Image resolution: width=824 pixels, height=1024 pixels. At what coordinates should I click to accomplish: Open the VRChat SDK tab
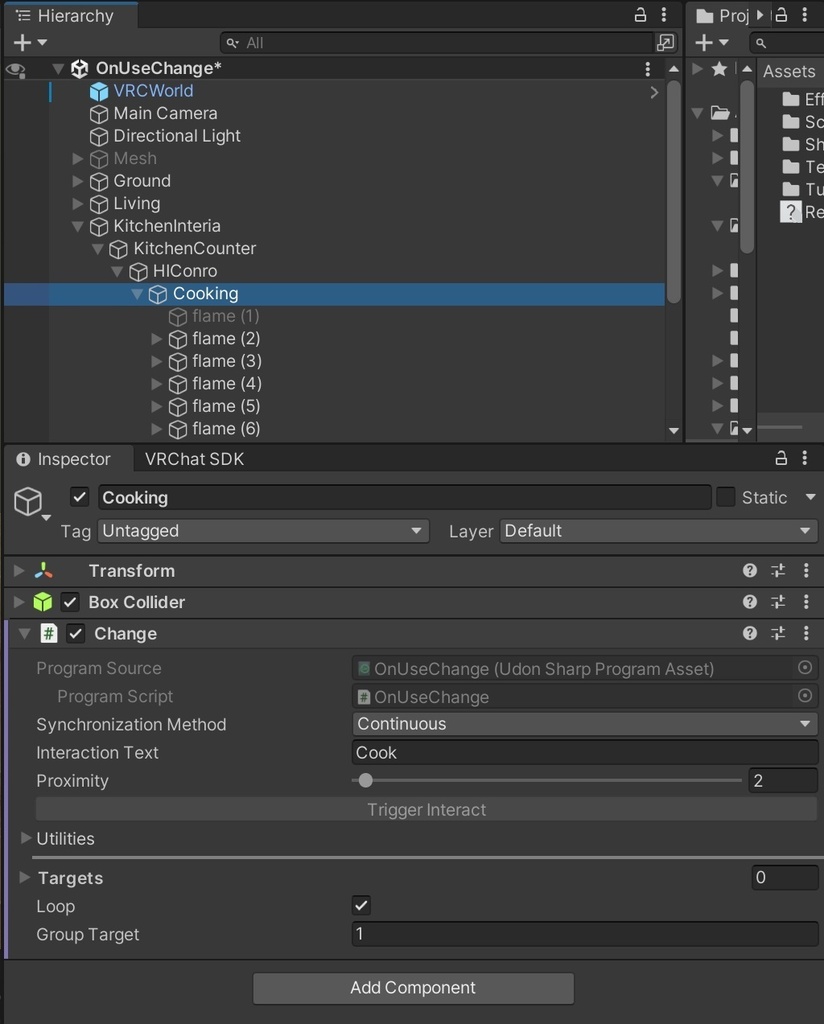click(x=195, y=459)
